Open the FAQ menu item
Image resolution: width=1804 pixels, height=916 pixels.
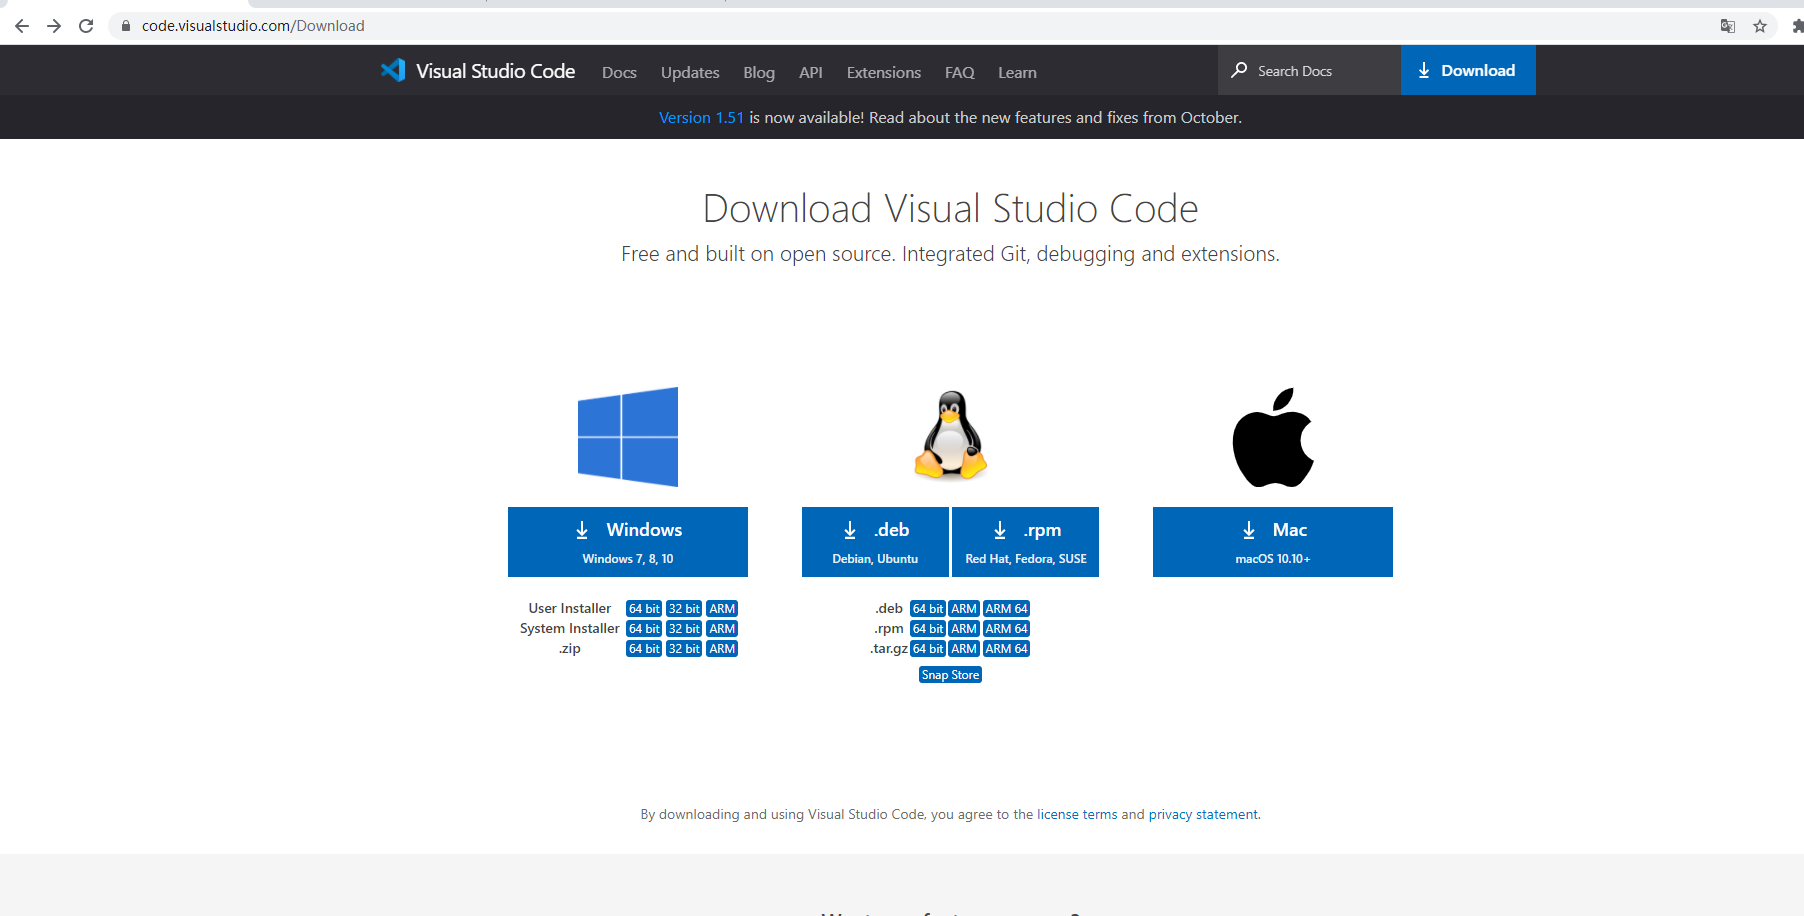point(960,72)
